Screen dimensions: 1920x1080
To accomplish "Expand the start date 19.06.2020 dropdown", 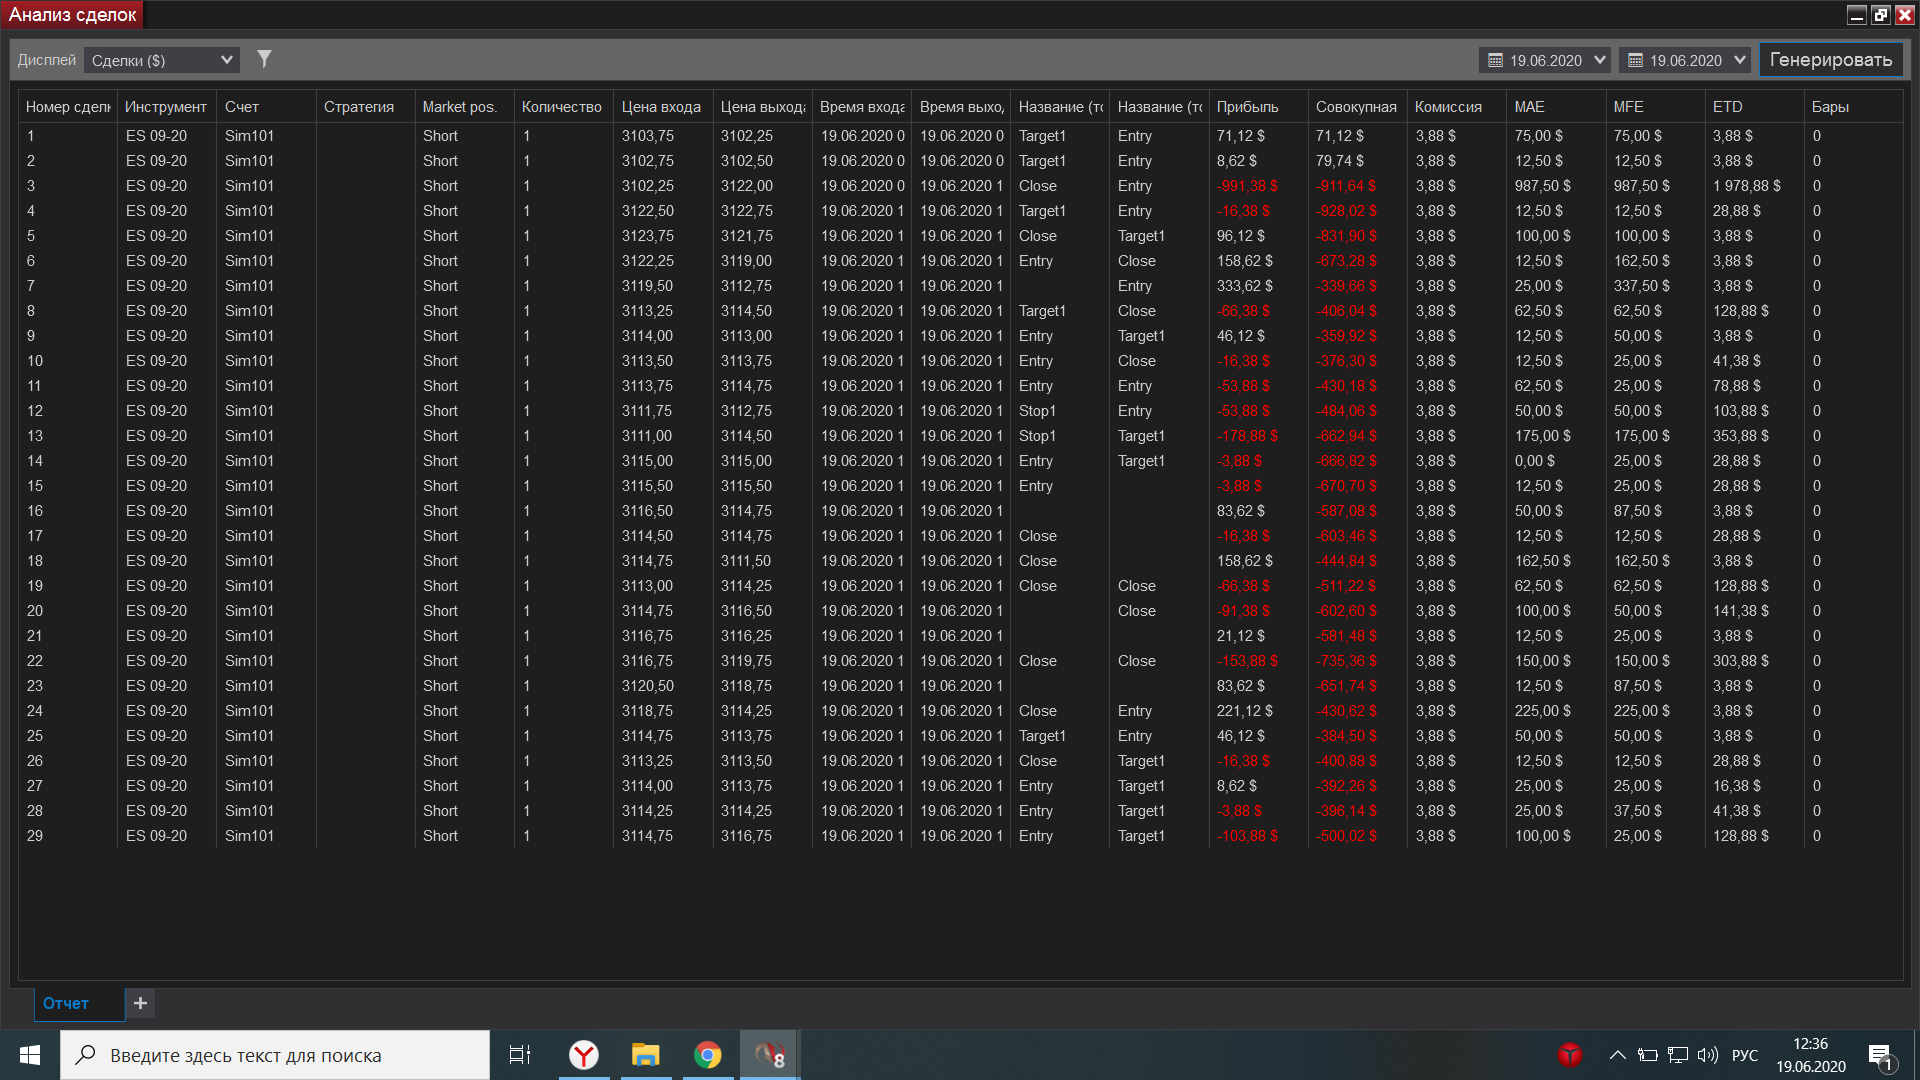I will [x=1599, y=60].
